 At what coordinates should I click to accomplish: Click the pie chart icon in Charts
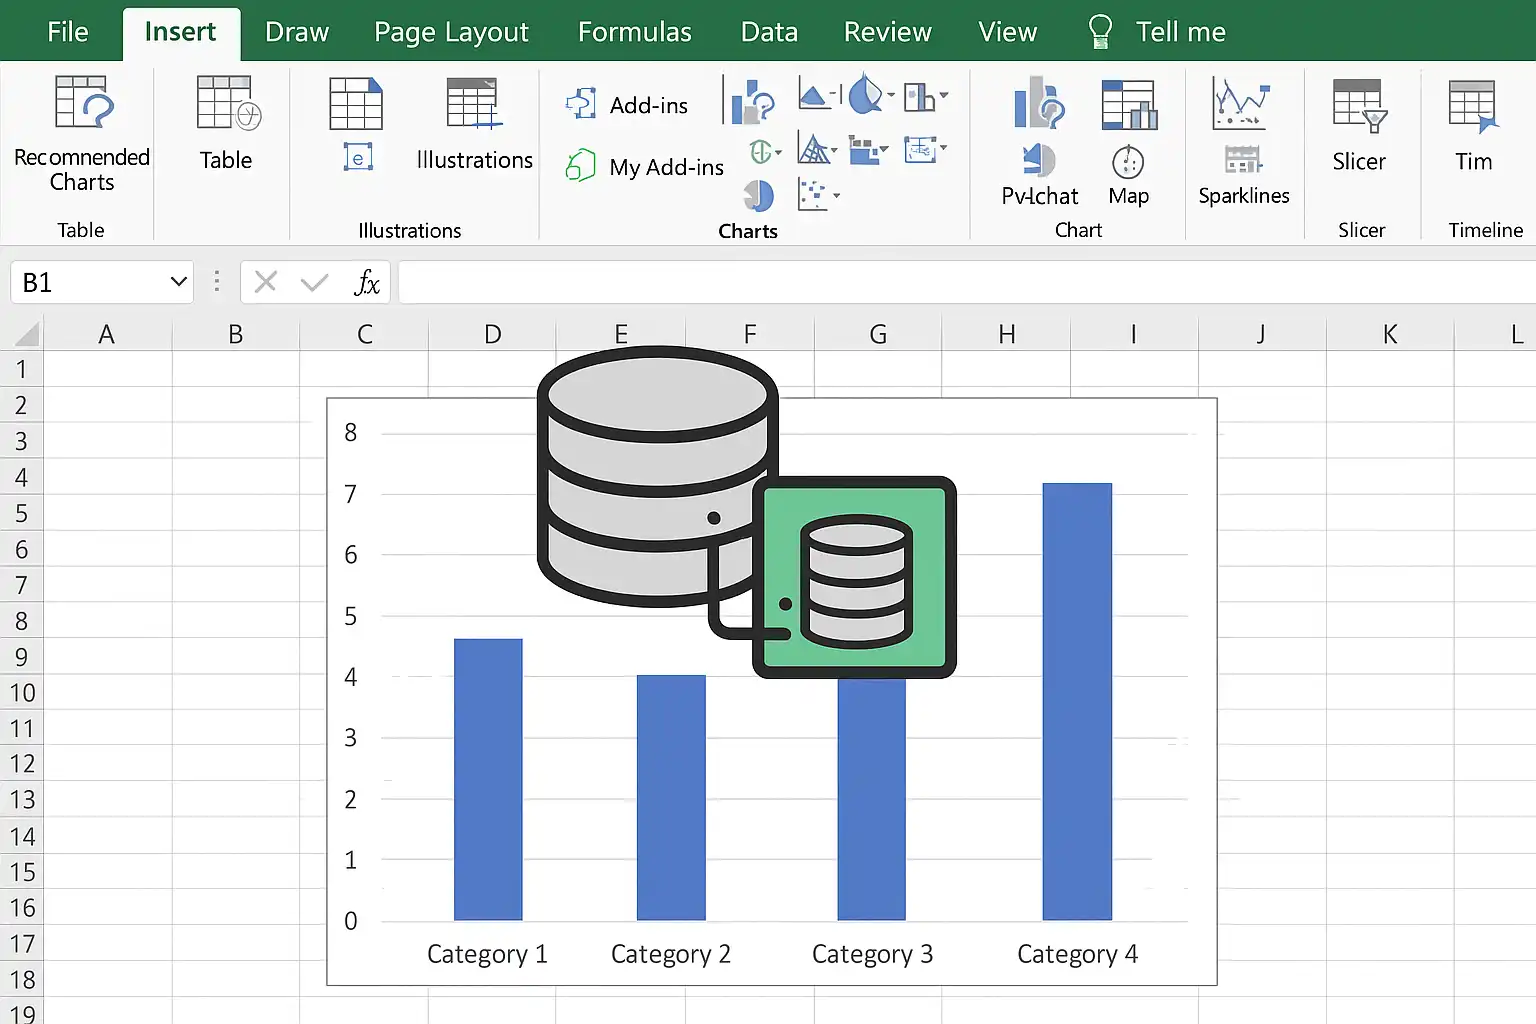(759, 194)
